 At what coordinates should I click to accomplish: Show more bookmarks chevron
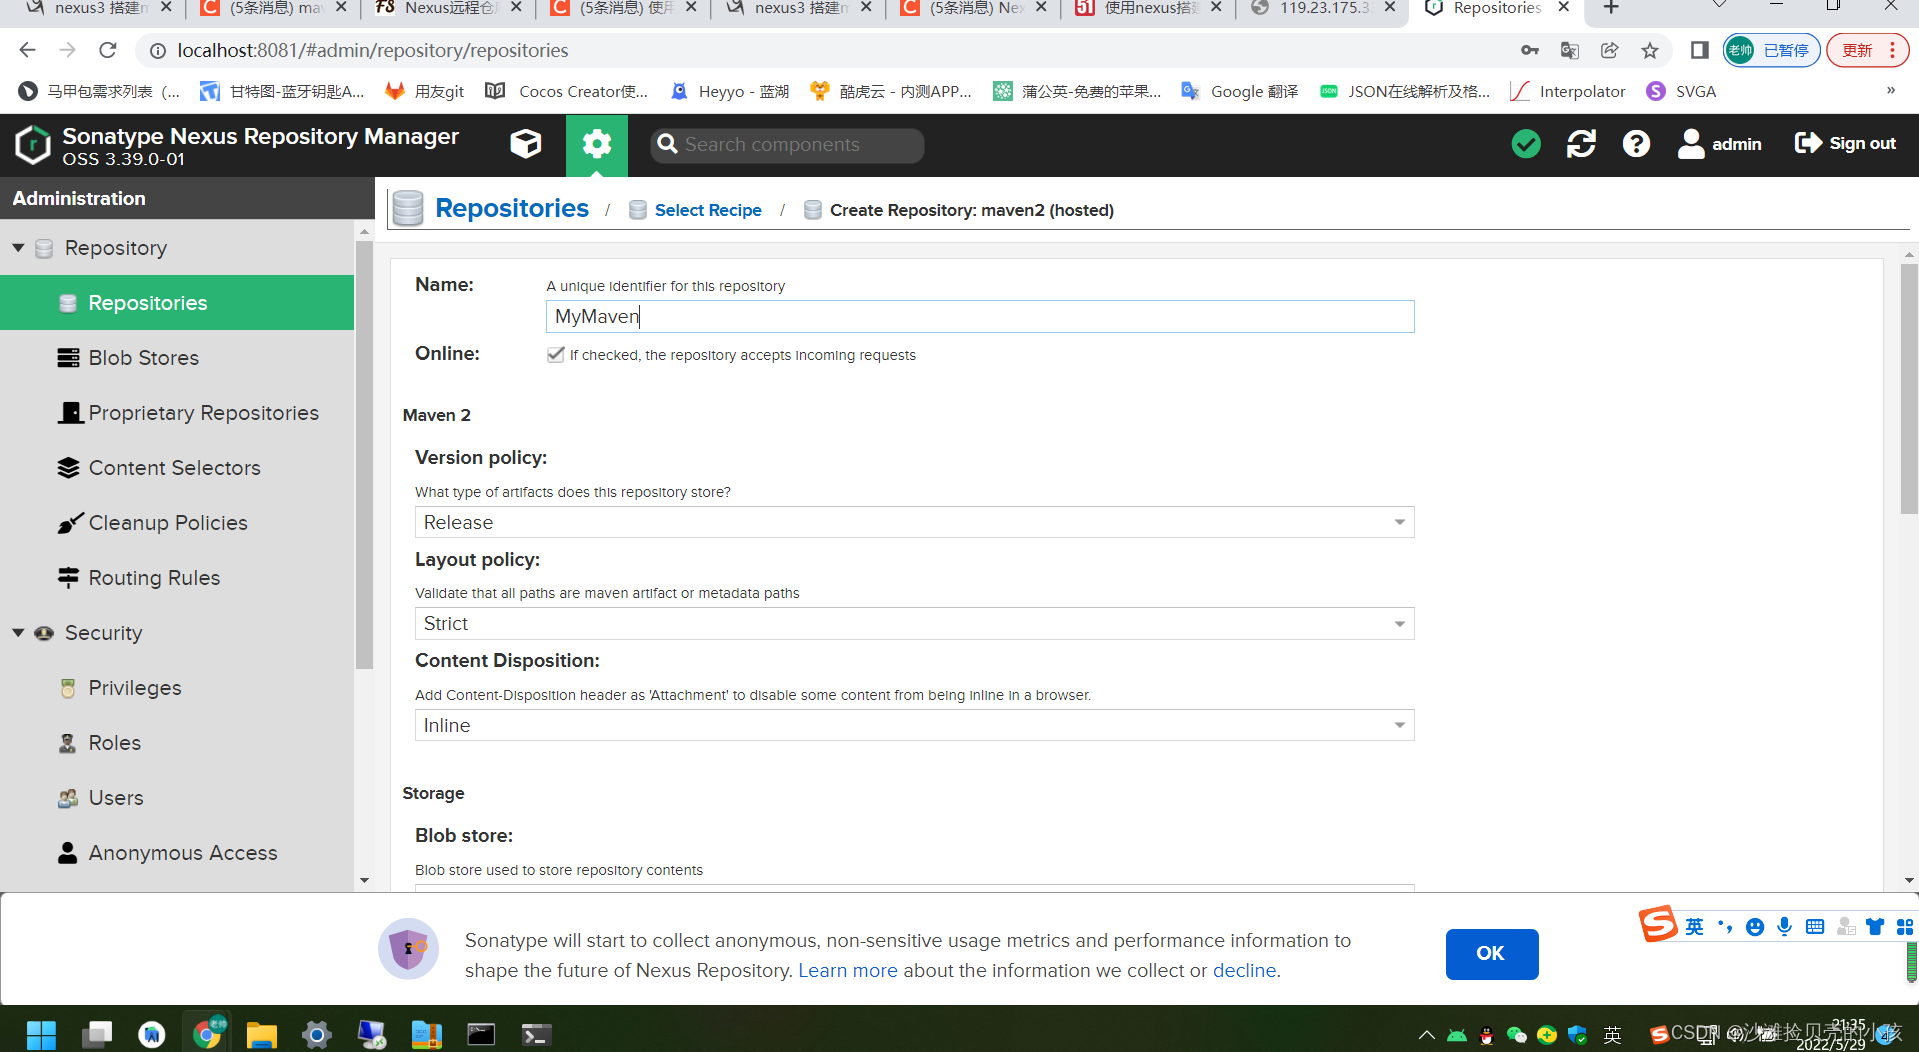pyautogui.click(x=1890, y=91)
